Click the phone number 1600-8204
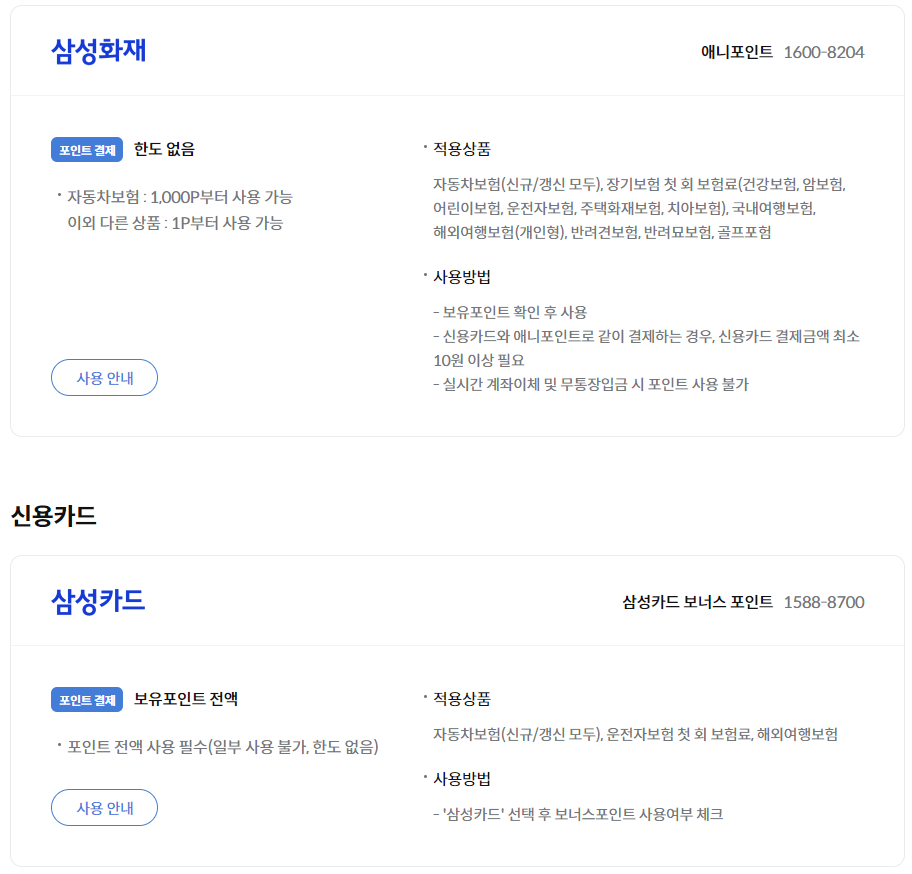 coord(829,52)
